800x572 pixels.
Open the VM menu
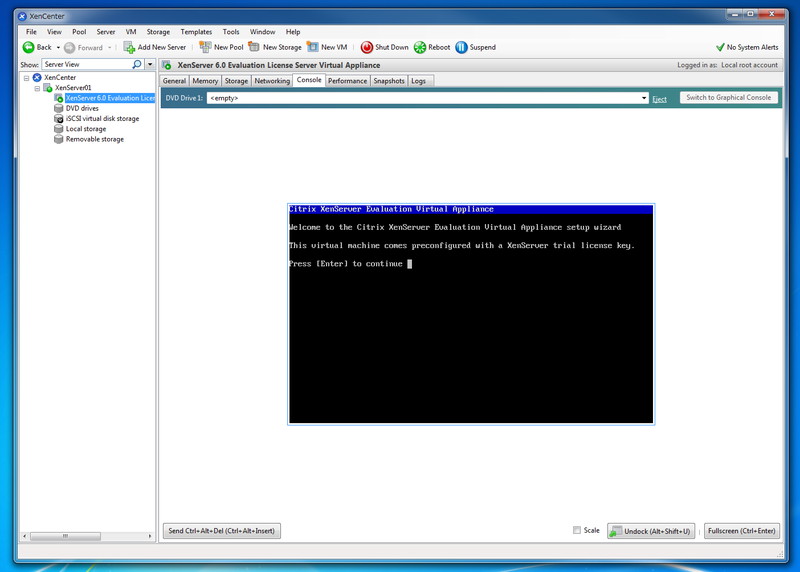coord(131,32)
